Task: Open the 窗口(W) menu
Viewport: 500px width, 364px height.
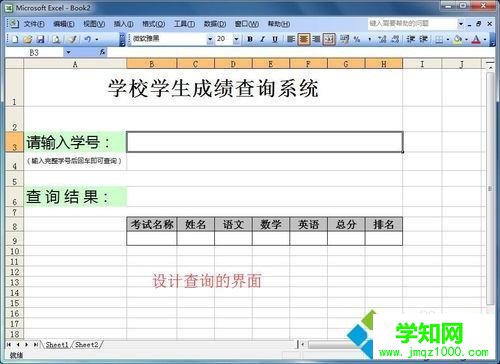Action: click(247, 24)
